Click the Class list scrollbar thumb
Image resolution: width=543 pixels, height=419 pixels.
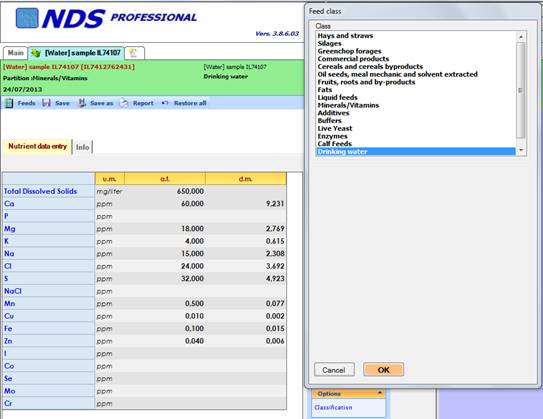(x=521, y=90)
